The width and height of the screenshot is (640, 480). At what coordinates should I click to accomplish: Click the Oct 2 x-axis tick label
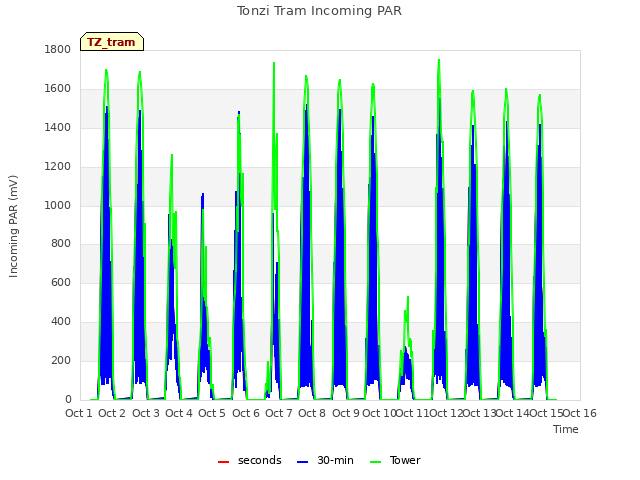coord(112,413)
